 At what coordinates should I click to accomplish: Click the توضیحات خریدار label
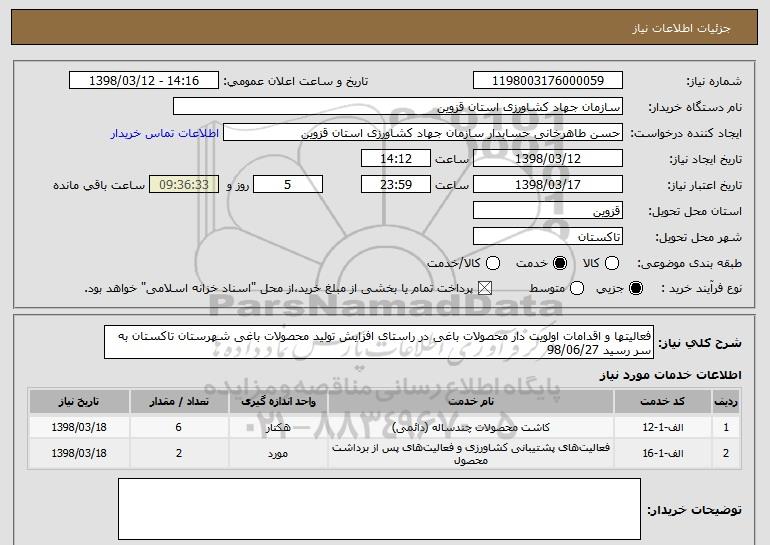click(694, 510)
